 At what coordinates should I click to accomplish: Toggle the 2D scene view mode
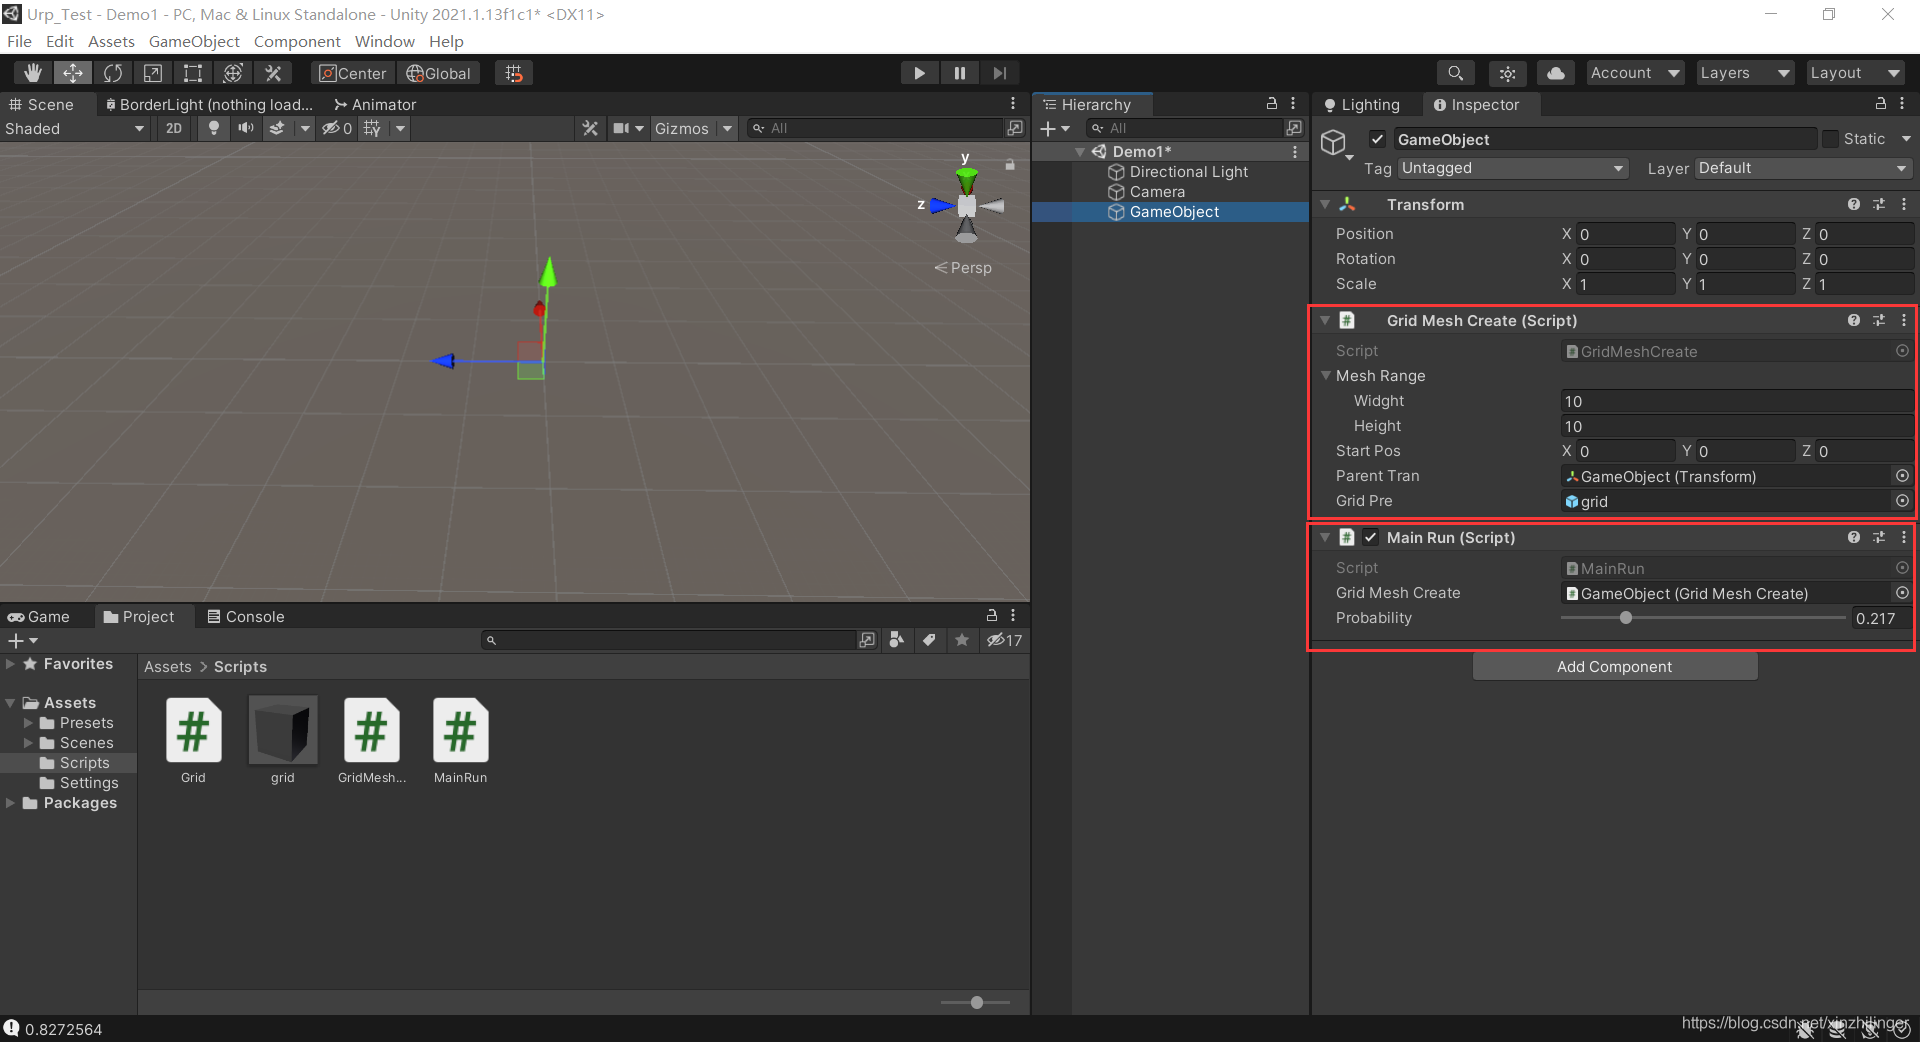pyautogui.click(x=174, y=128)
